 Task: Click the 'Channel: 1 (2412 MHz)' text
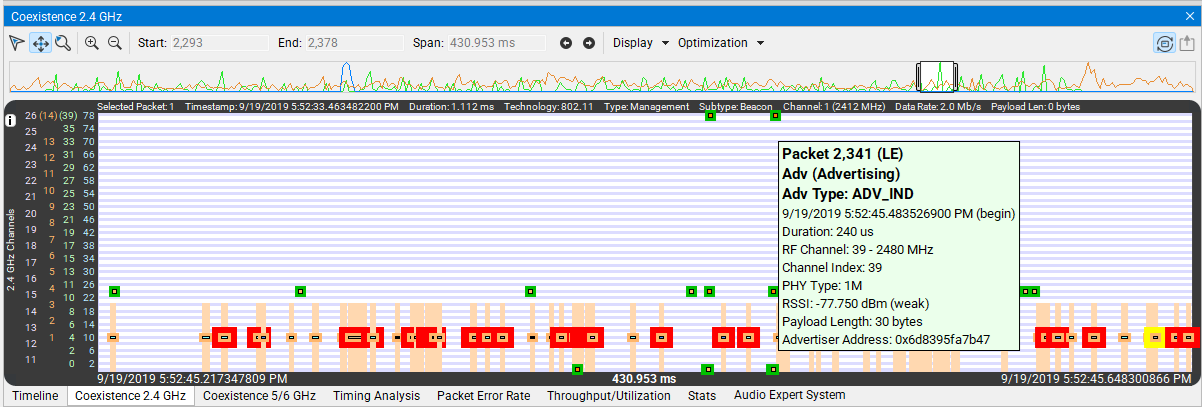[x=834, y=106]
